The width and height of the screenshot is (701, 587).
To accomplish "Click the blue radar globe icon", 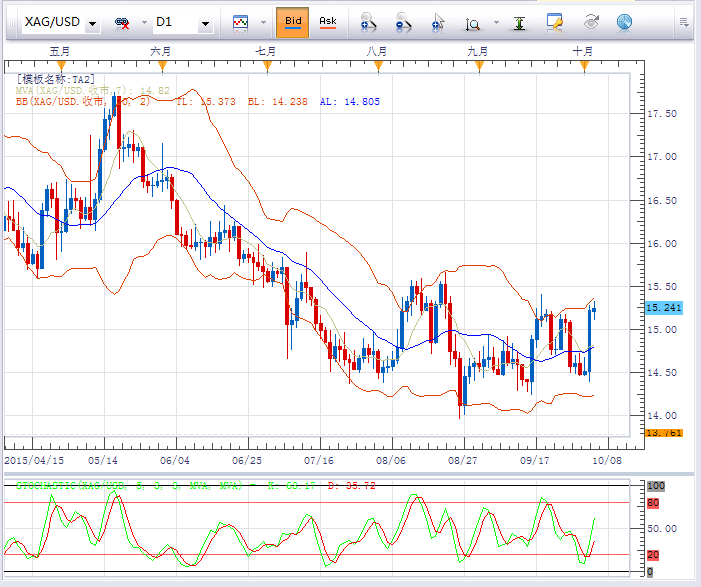I will (623, 22).
